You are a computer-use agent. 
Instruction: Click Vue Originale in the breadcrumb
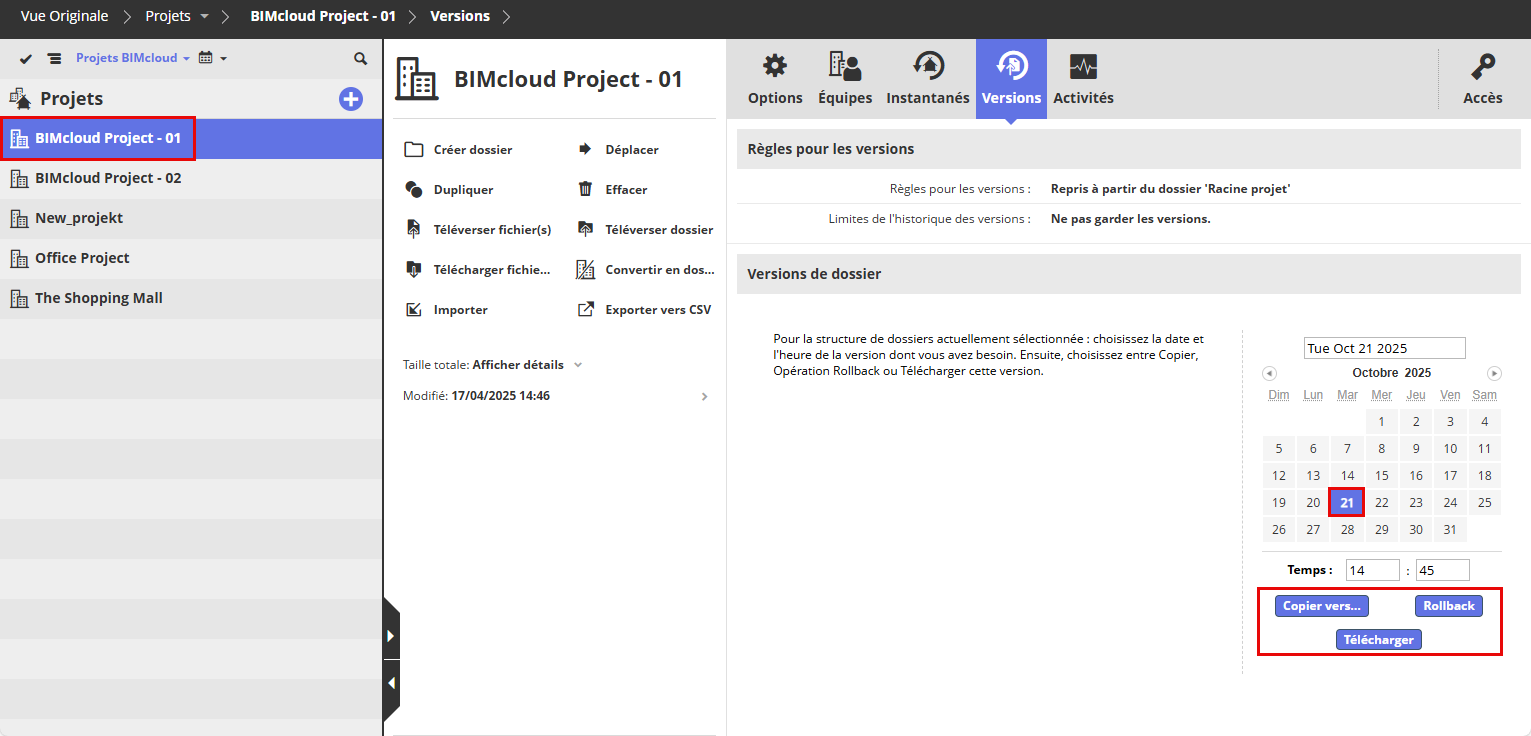[x=64, y=17]
